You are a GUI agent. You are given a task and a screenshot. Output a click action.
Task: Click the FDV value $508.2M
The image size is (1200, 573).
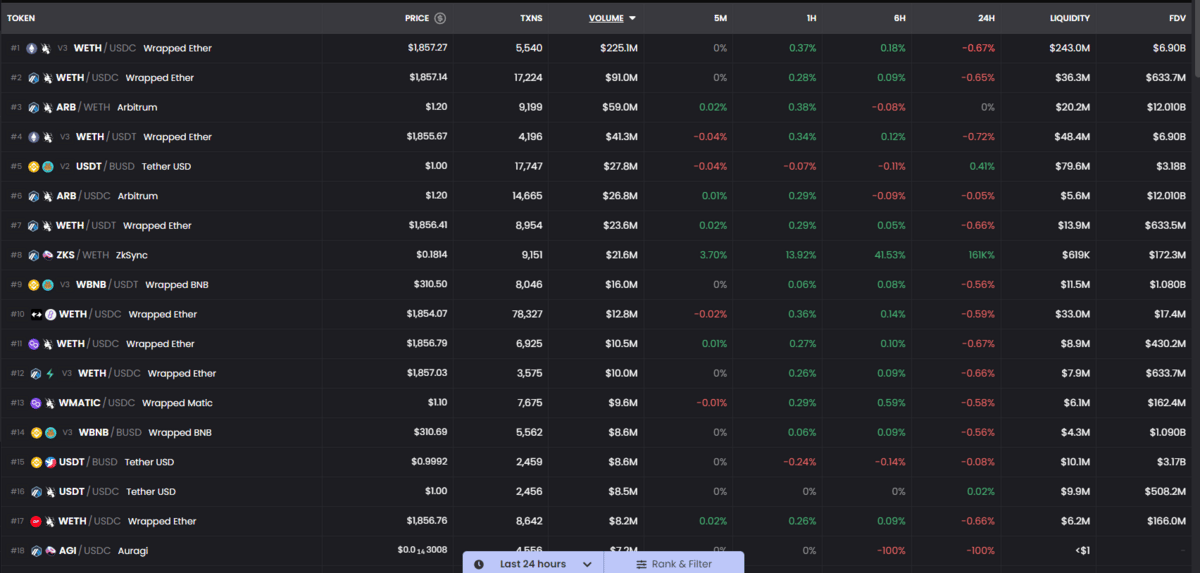pos(1166,492)
